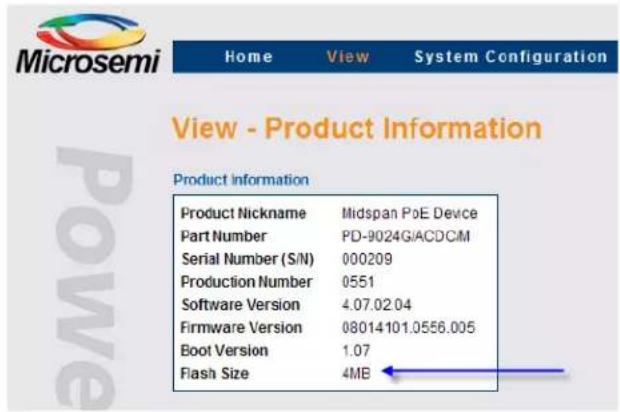Select the 'Part Number' label
The width and height of the screenshot is (620, 412).
pyautogui.click(x=223, y=236)
